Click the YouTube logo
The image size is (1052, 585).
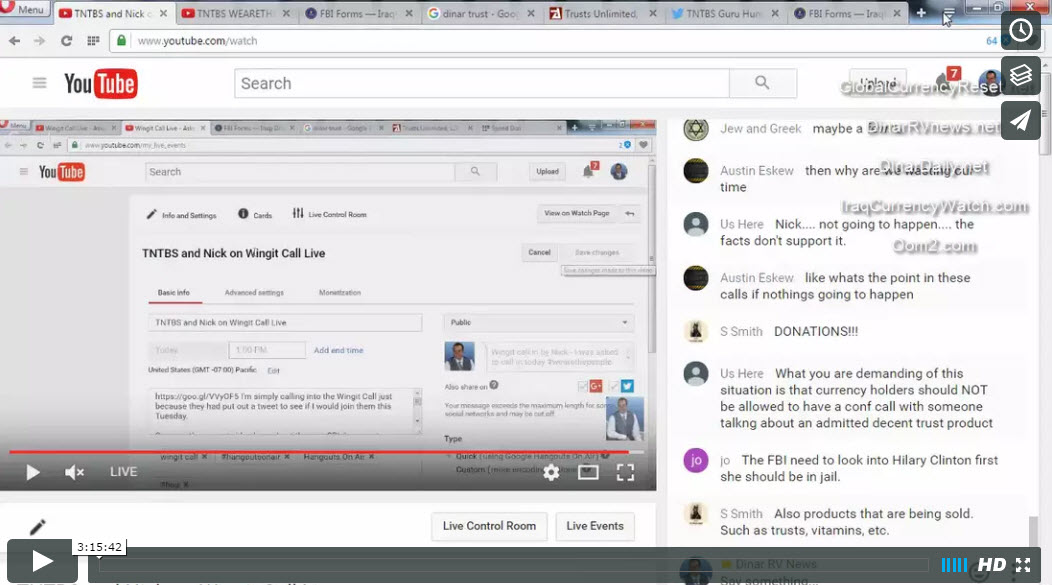pos(101,84)
